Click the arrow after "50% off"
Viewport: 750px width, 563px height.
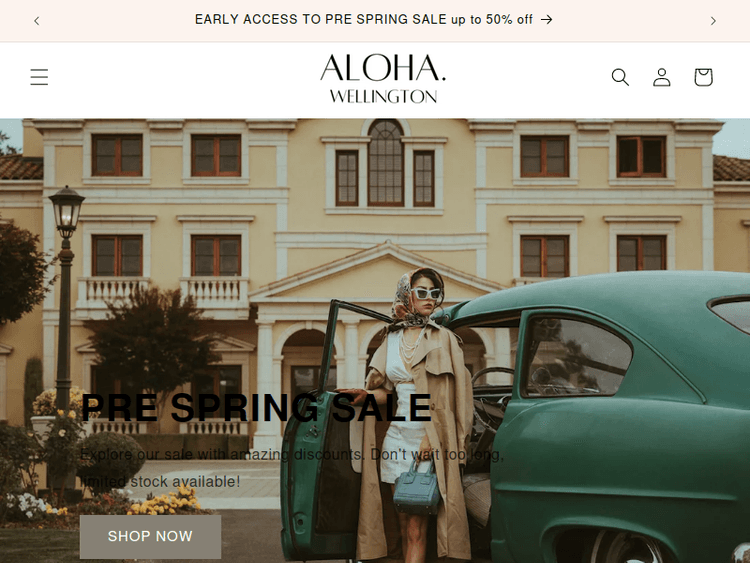546,20
